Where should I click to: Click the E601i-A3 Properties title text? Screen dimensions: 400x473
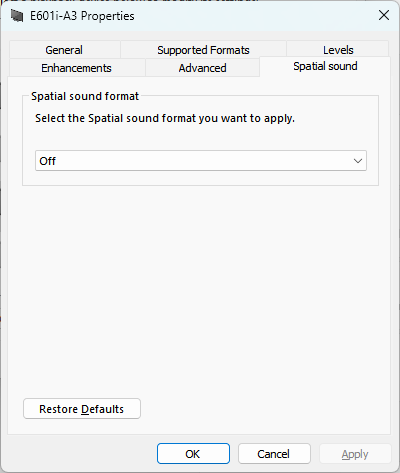tap(82, 16)
